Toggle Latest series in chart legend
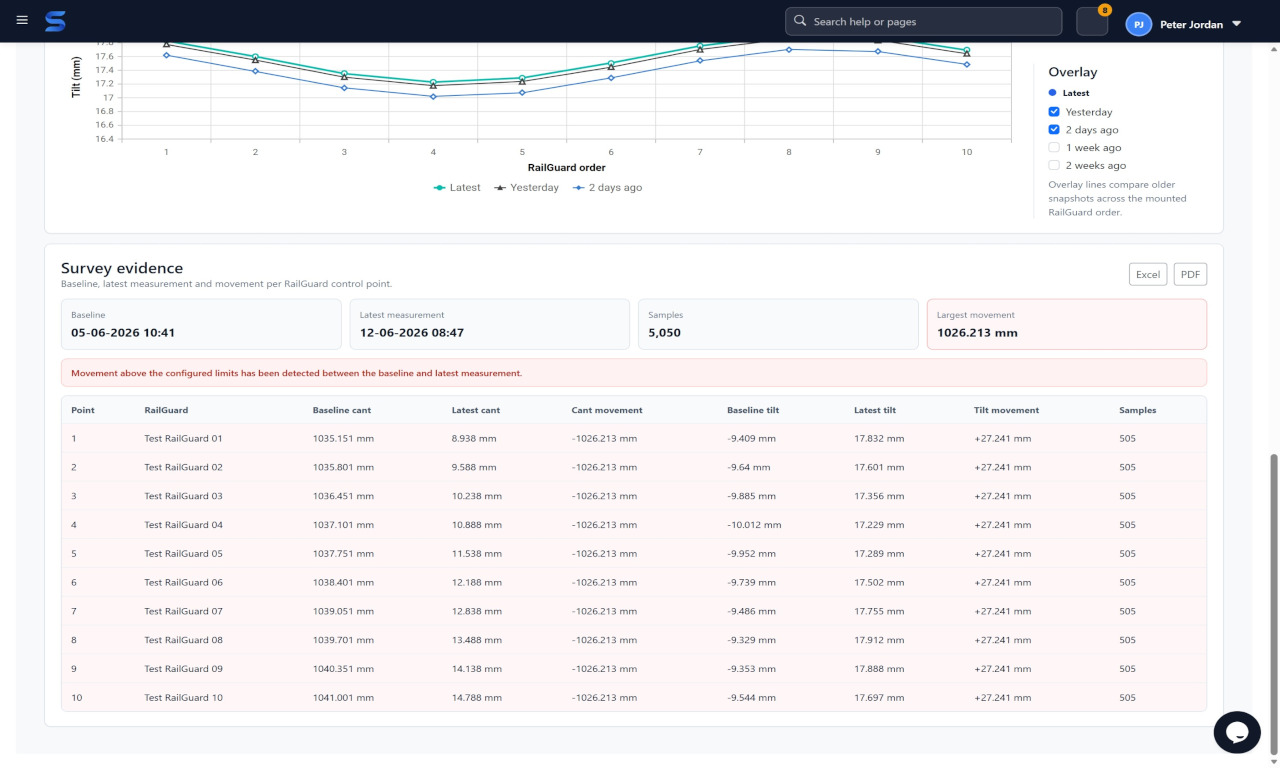This screenshot has height=768, width=1280. pyautogui.click(x=456, y=188)
